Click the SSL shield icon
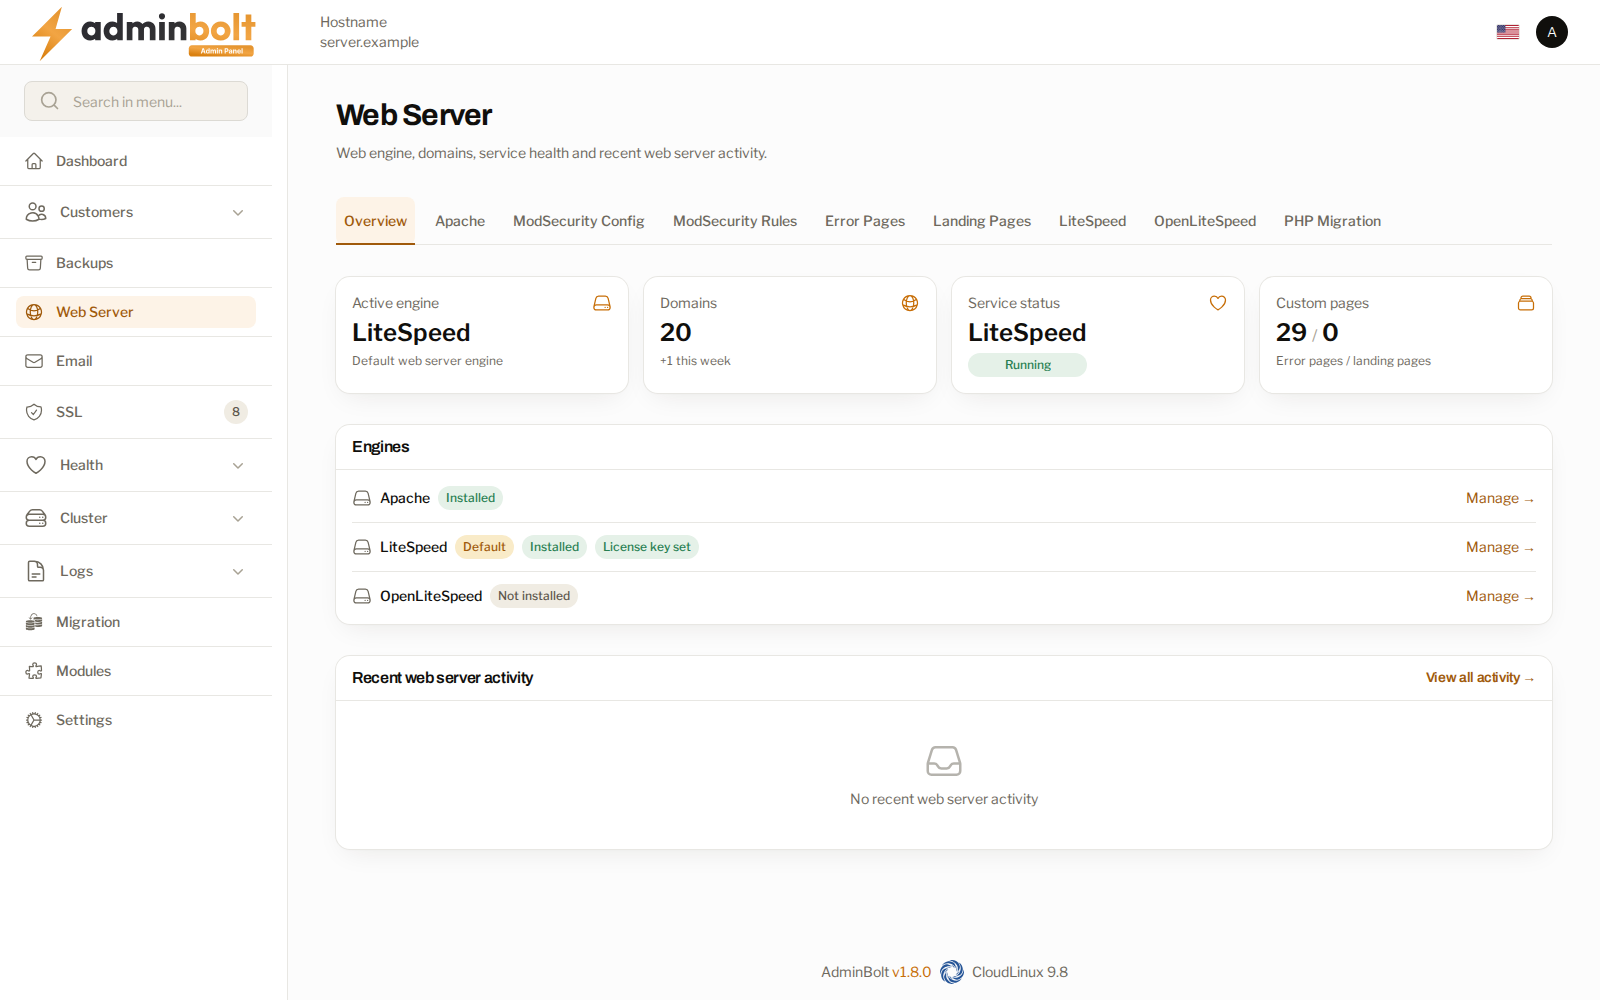This screenshot has height=1000, width=1600. pyautogui.click(x=34, y=412)
